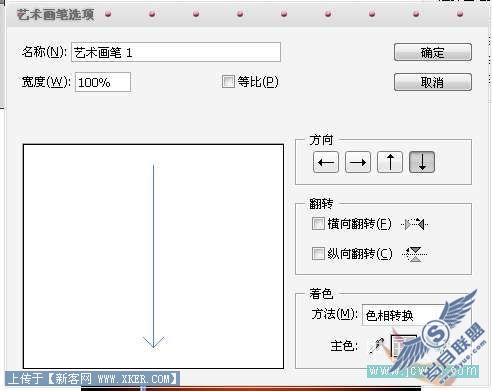This screenshot has height=391, width=492.
Task: Click the 取消 button
Action: pyautogui.click(x=433, y=82)
